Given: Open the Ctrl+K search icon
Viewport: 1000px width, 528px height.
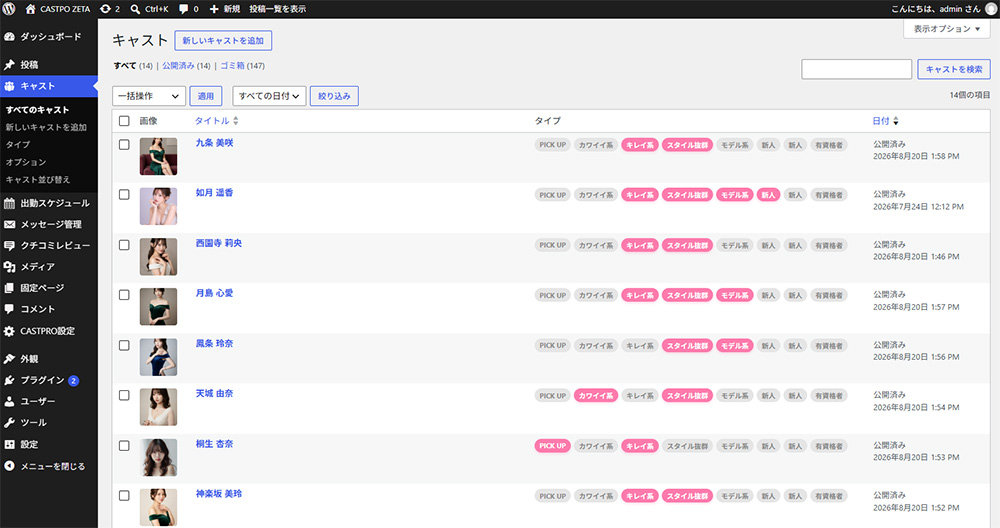Looking at the screenshot, I should coord(135,9).
